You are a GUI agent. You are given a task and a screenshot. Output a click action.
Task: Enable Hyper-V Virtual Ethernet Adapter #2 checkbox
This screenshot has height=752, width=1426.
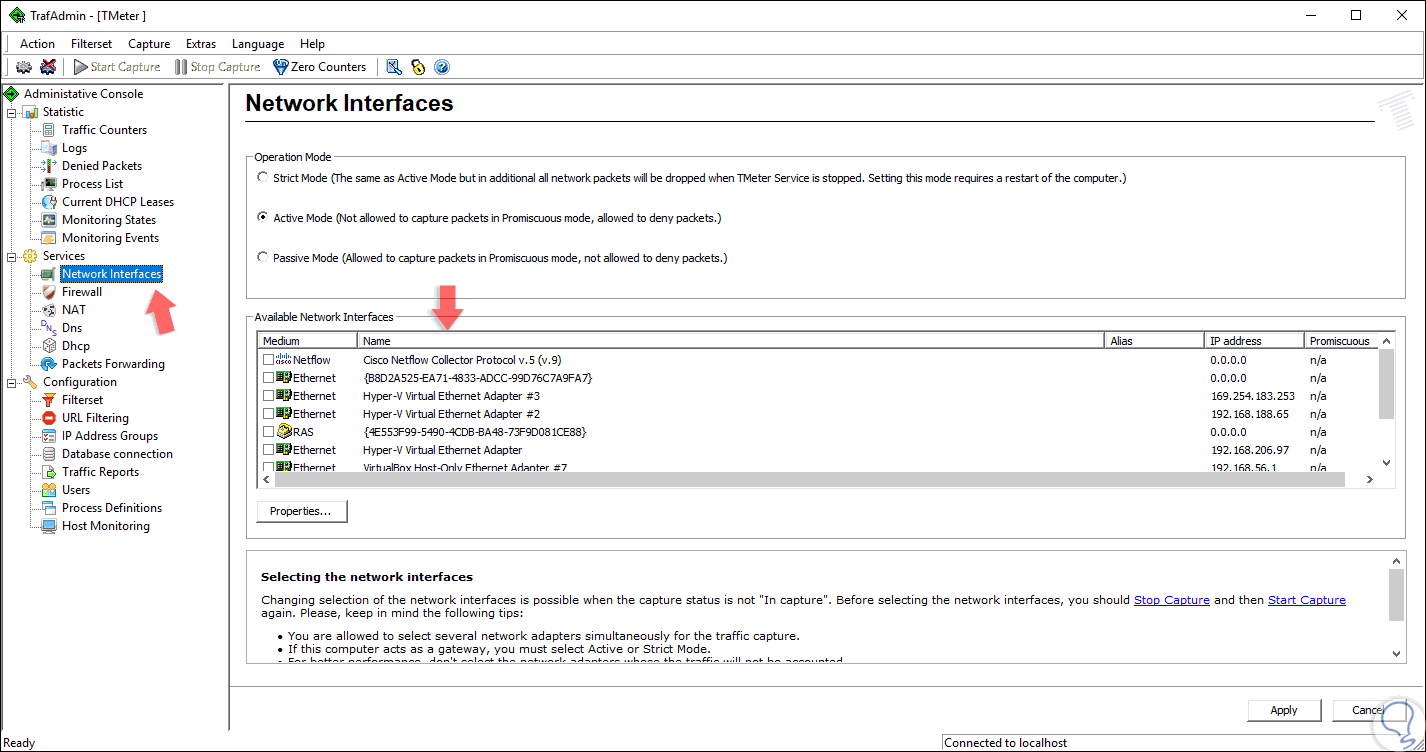point(268,414)
